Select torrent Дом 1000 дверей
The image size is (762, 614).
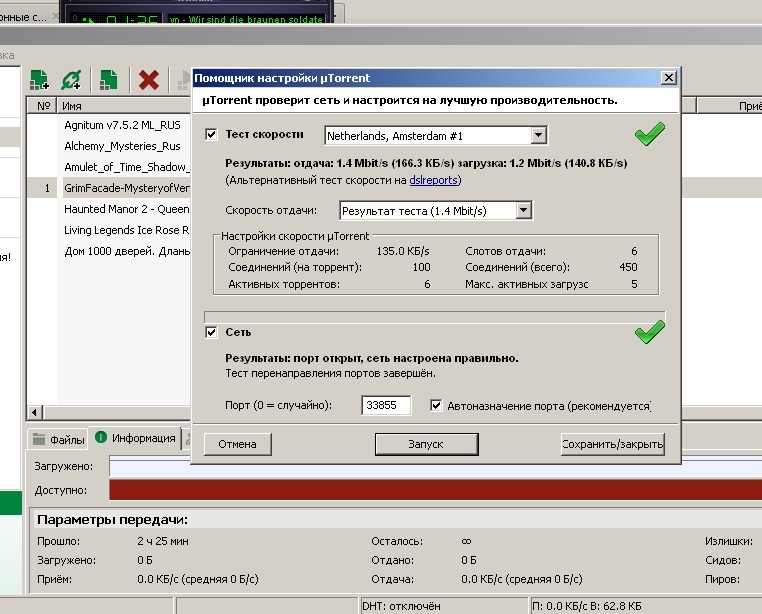coord(126,251)
